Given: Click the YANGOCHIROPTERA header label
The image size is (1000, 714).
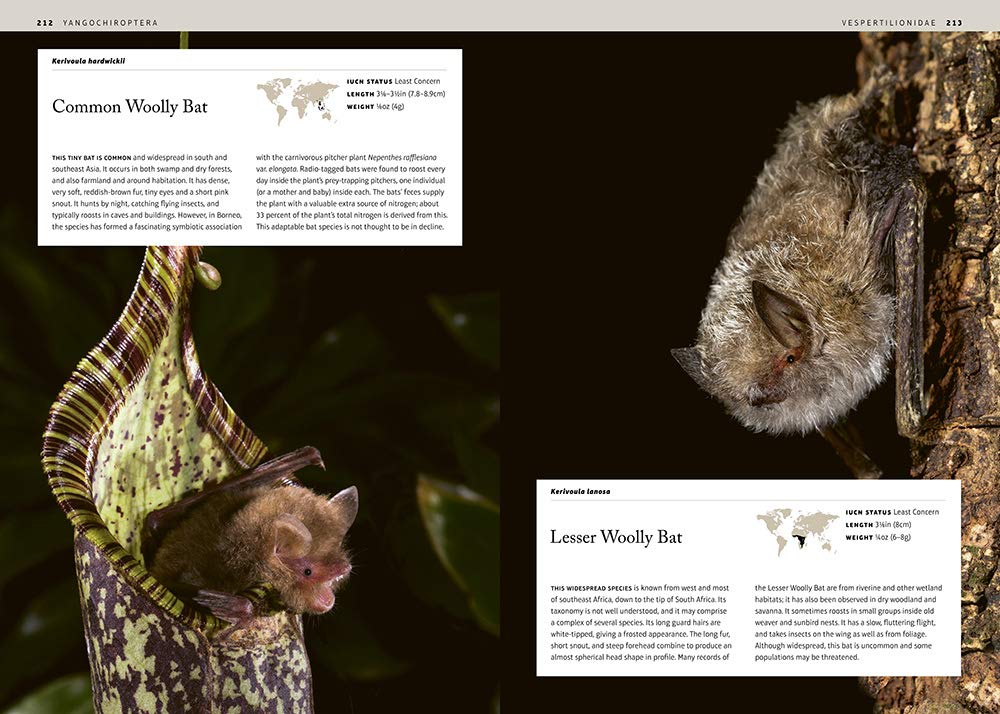Looking at the screenshot, I should point(111,22).
